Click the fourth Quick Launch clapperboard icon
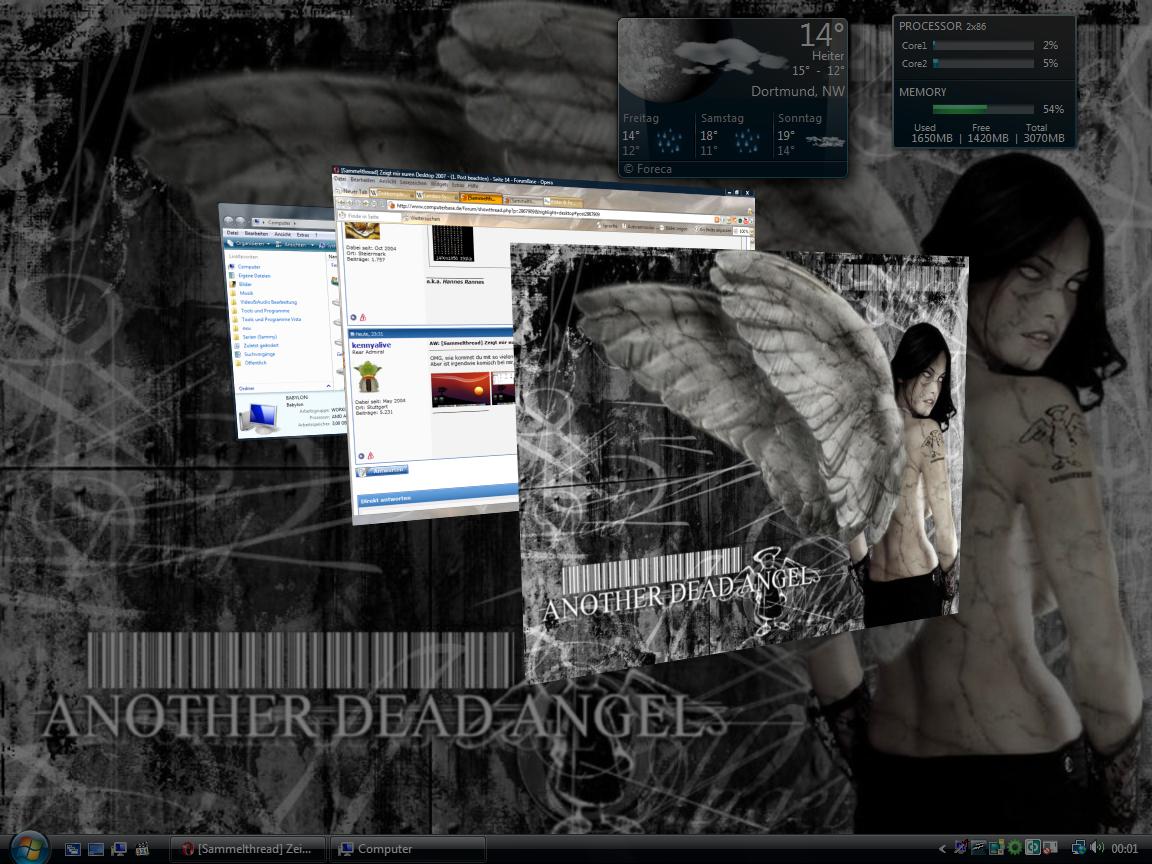The height and width of the screenshot is (864, 1152). coord(143,849)
